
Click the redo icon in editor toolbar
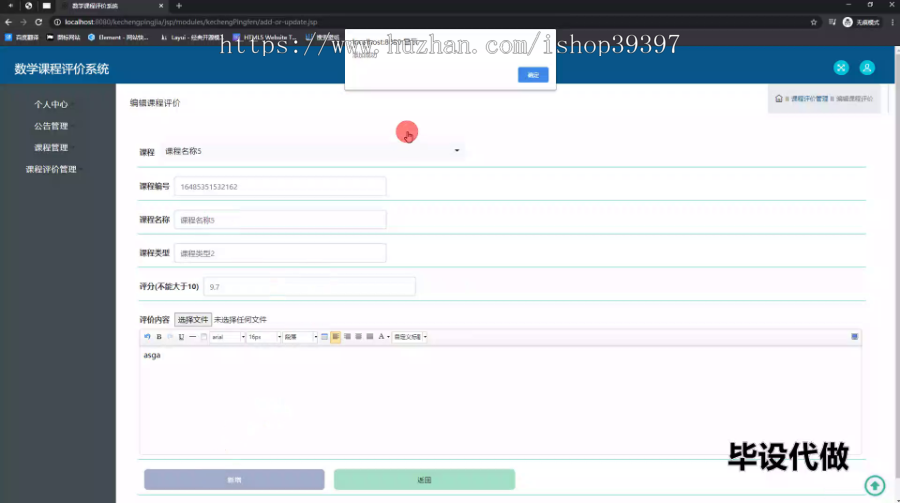click(x=170, y=337)
